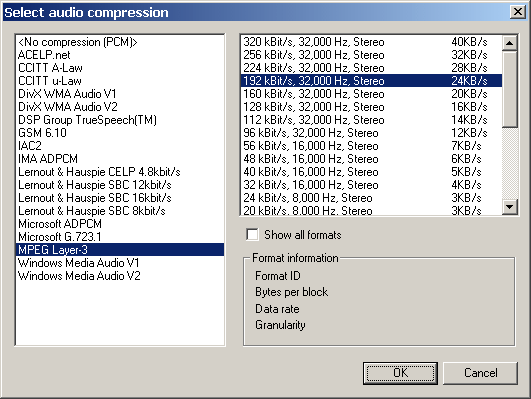Select DivX WMA Audio V2
The image size is (531, 399).
point(120,107)
